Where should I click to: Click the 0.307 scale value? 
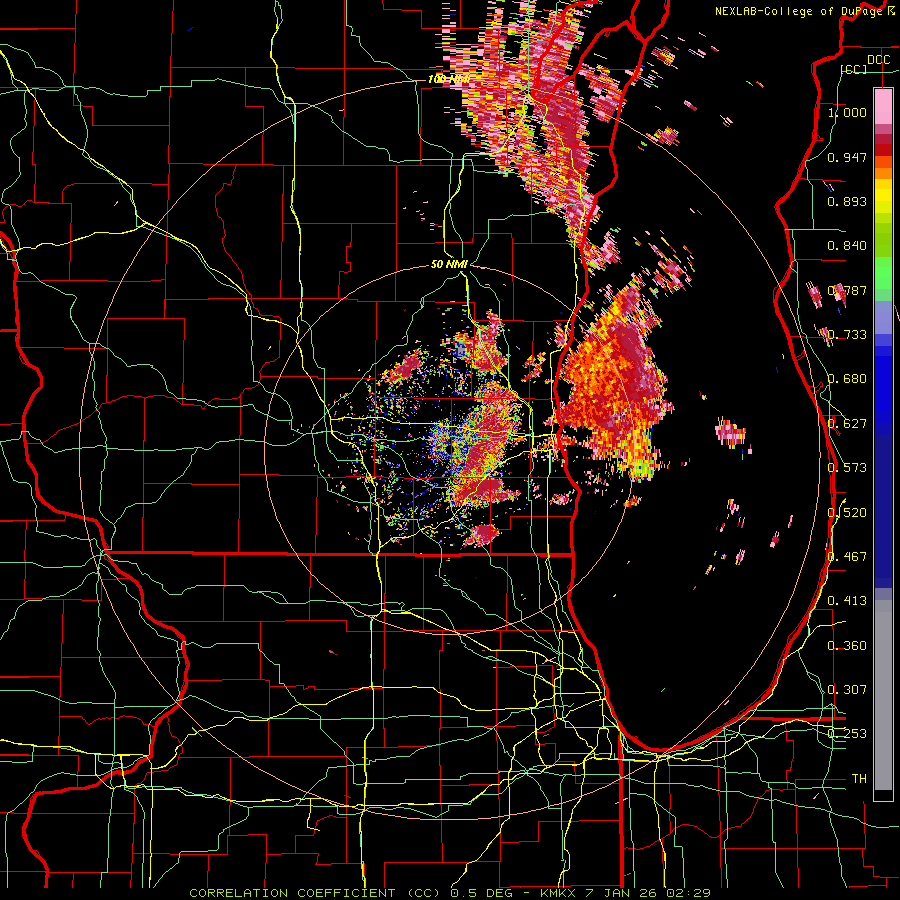click(847, 690)
